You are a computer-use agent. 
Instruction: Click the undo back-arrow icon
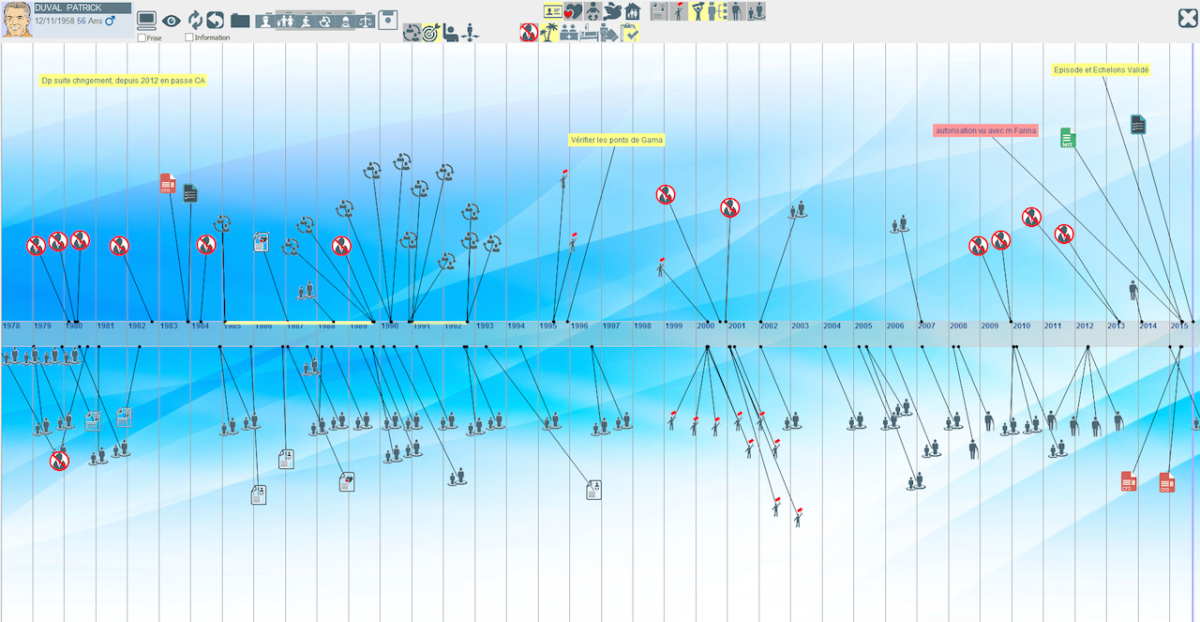pyautogui.click(x=215, y=20)
